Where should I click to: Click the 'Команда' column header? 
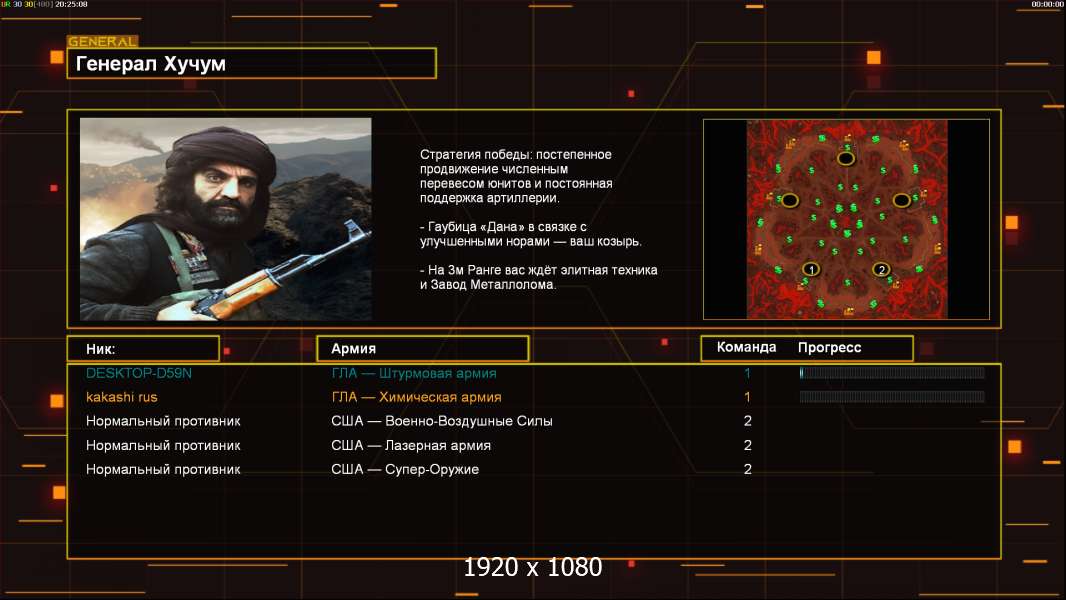point(746,347)
